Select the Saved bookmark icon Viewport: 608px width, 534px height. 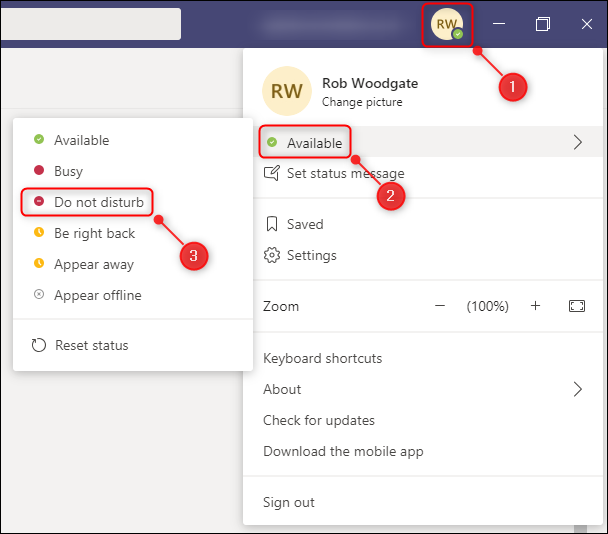pyautogui.click(x=271, y=225)
